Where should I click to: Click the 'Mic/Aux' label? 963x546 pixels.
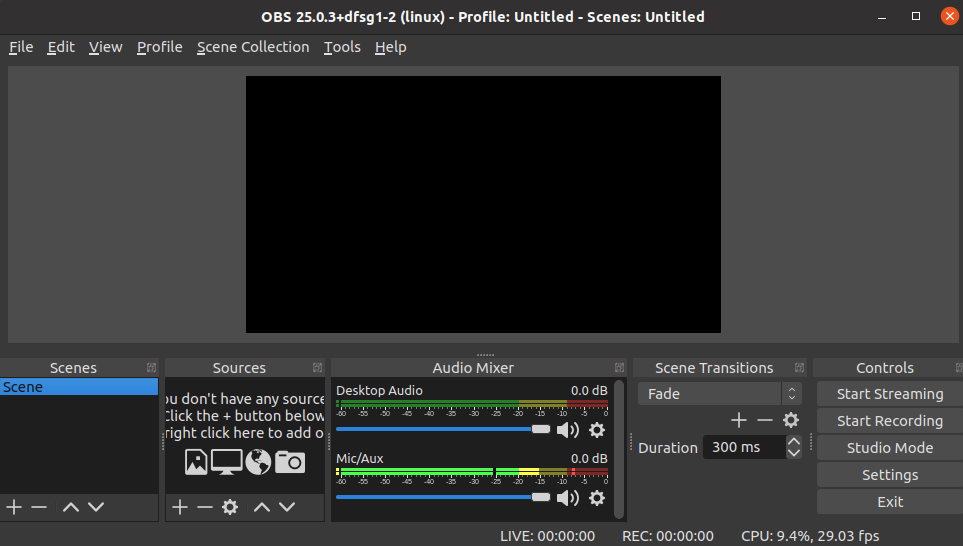tap(359, 459)
